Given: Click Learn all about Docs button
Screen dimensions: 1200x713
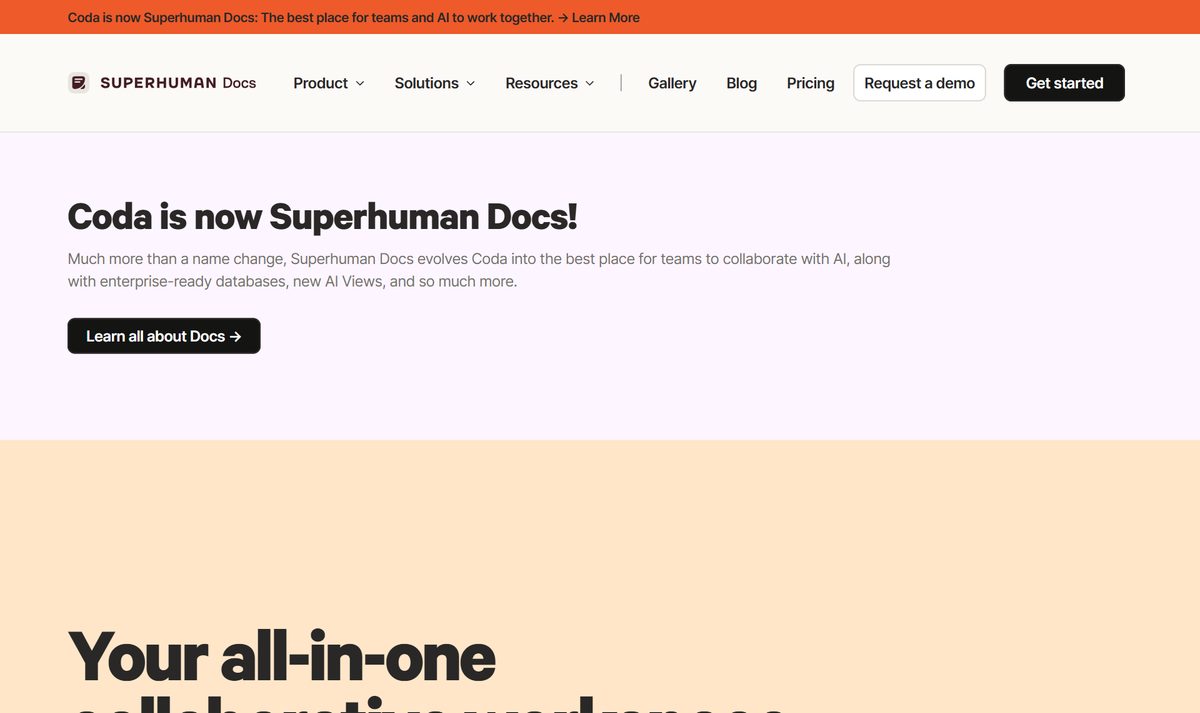Looking at the screenshot, I should pos(164,336).
